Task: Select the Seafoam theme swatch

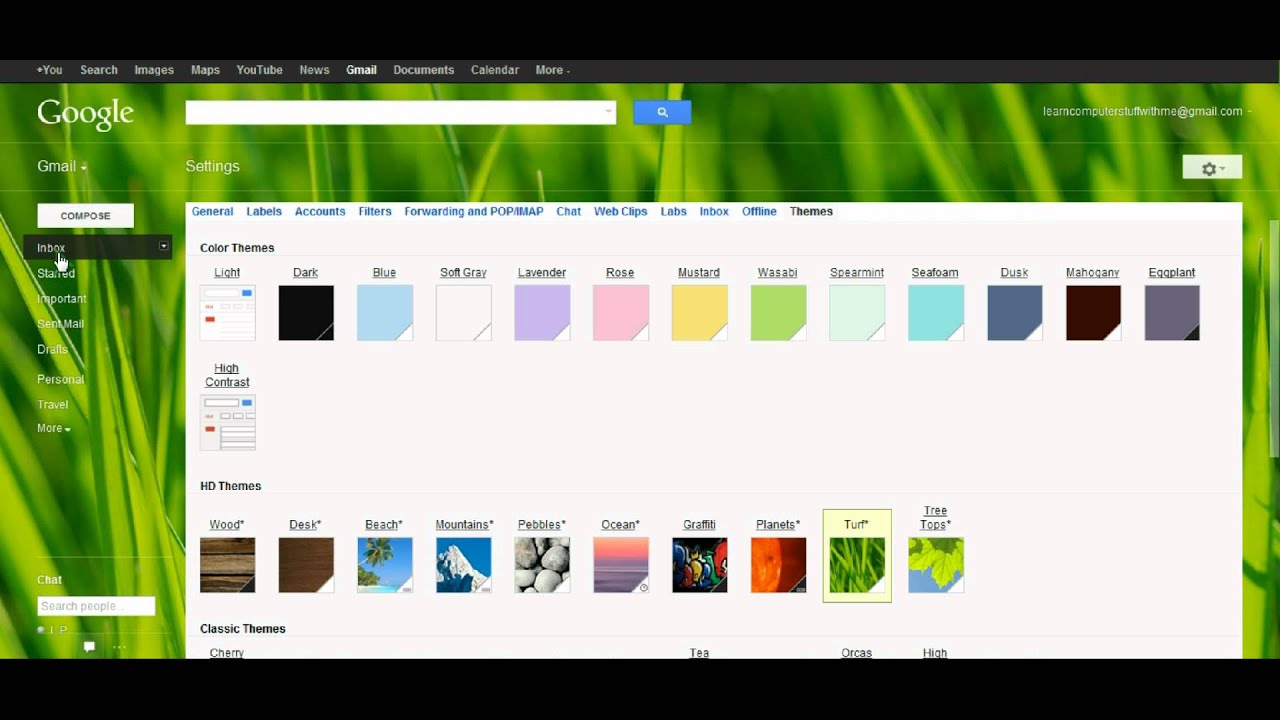Action: point(936,313)
